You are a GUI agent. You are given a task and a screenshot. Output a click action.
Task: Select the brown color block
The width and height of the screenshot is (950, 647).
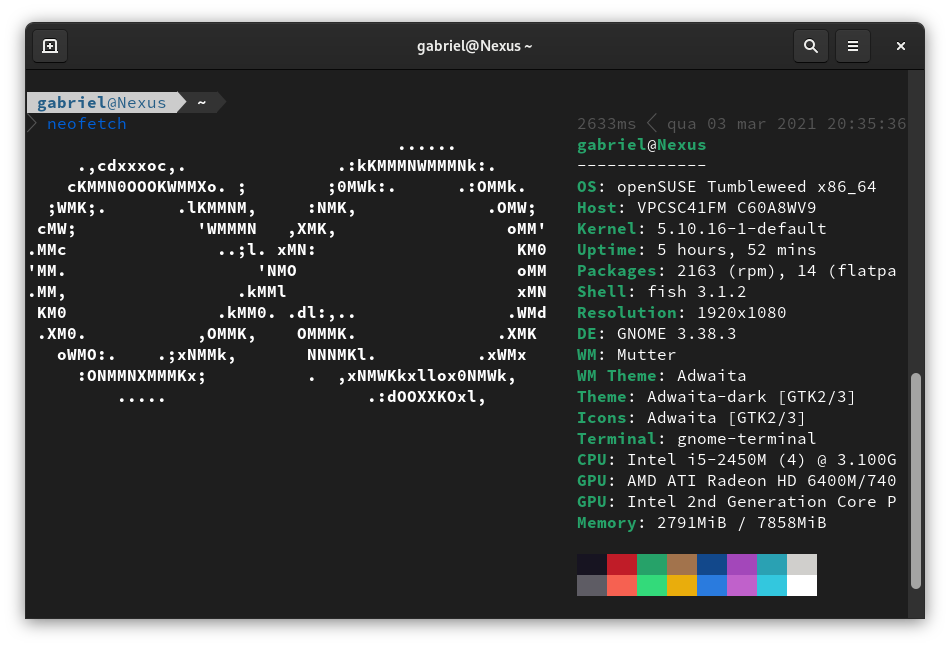(682, 564)
